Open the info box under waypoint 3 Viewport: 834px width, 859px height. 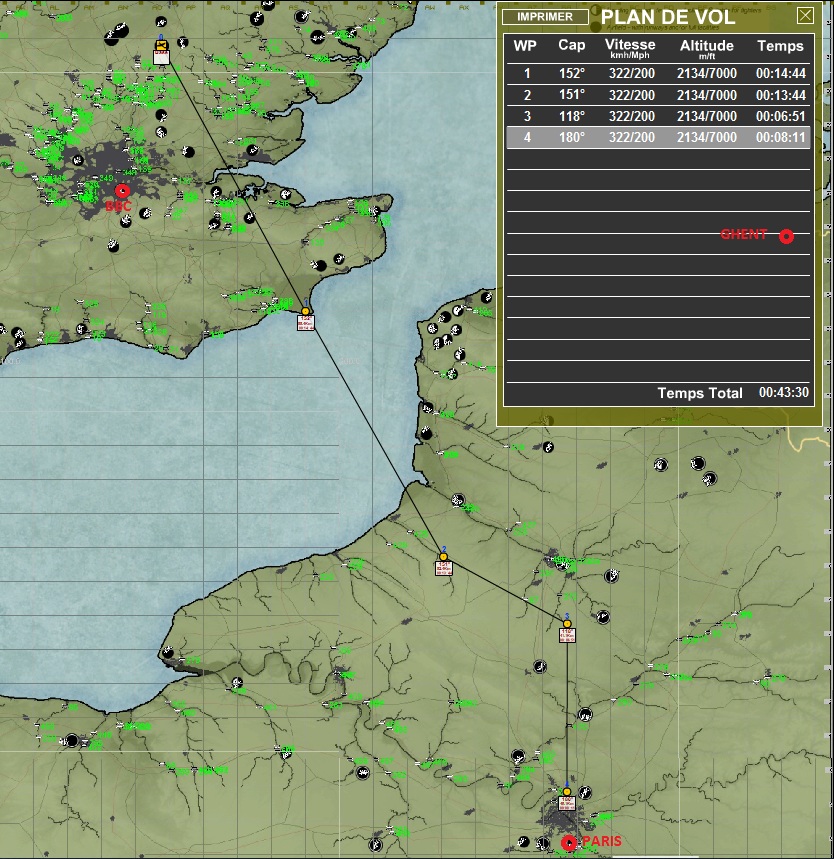pyautogui.click(x=567, y=635)
